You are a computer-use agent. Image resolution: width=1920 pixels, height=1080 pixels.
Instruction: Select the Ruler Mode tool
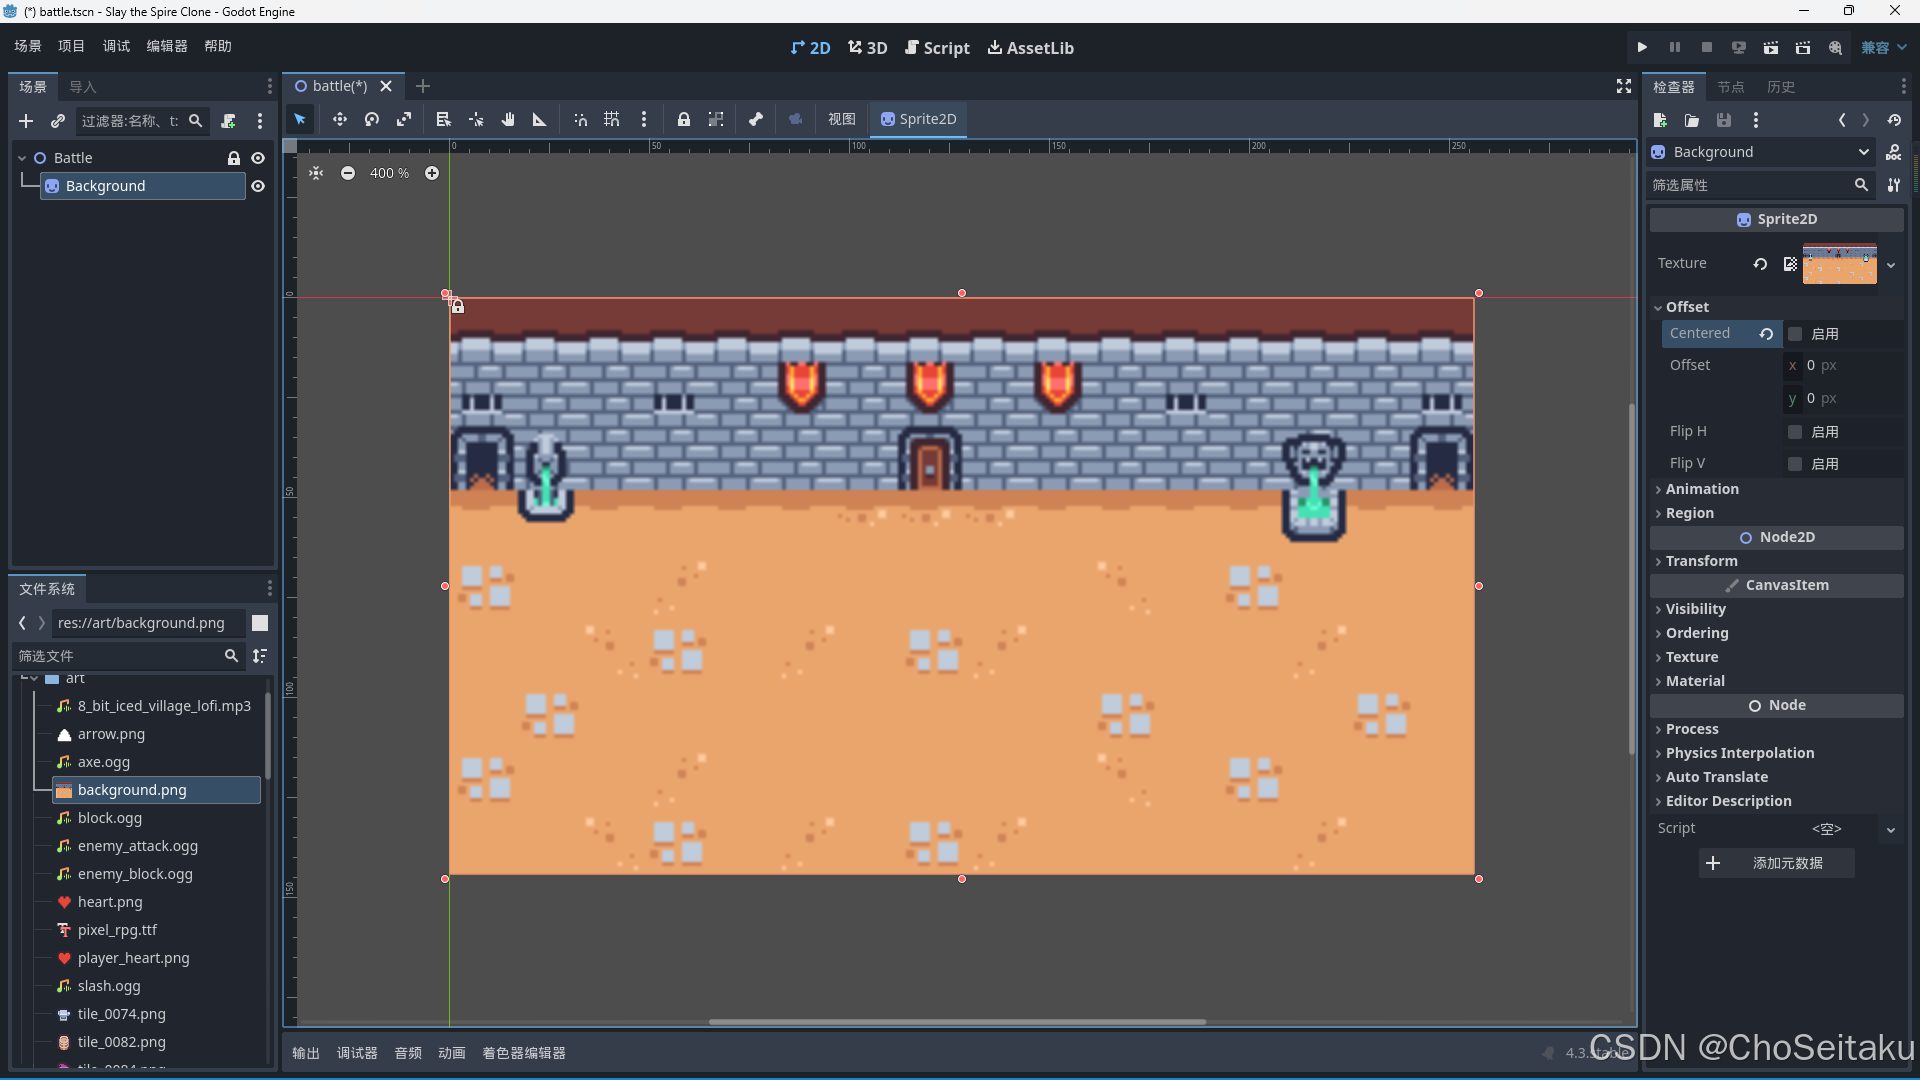[x=540, y=119]
